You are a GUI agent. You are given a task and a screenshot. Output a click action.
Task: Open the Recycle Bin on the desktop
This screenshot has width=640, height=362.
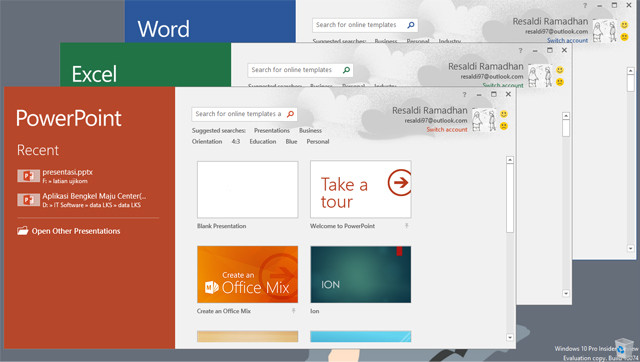tap(624, 348)
